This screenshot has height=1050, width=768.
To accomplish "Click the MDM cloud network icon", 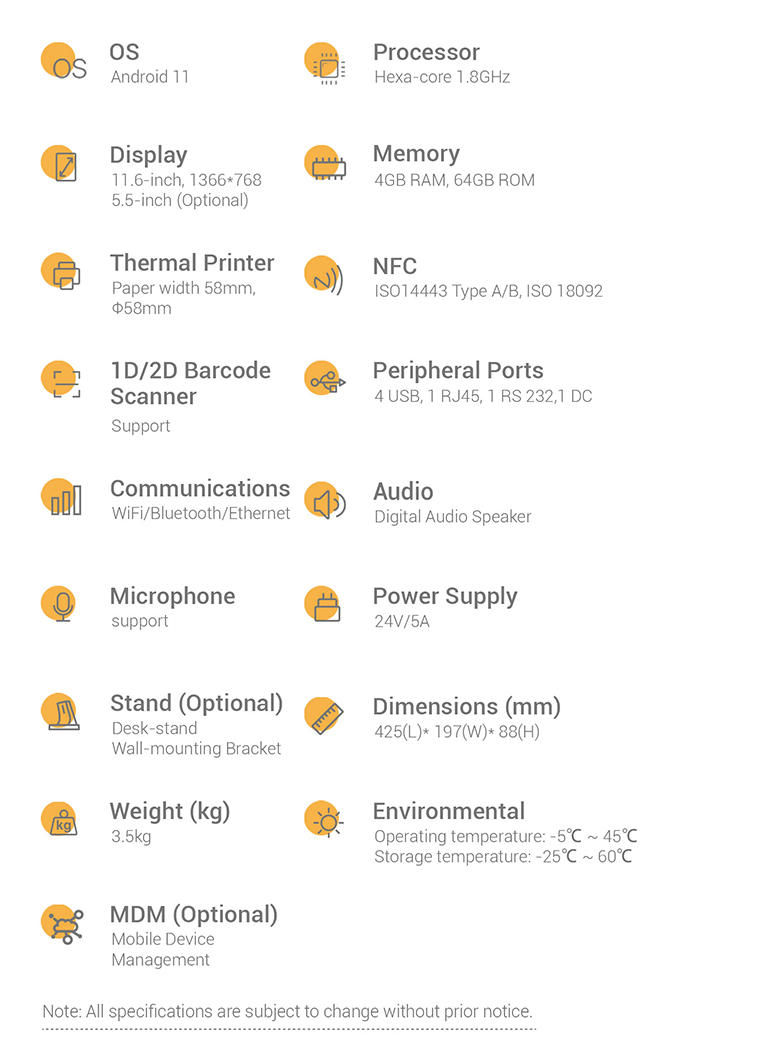I will click(62, 924).
